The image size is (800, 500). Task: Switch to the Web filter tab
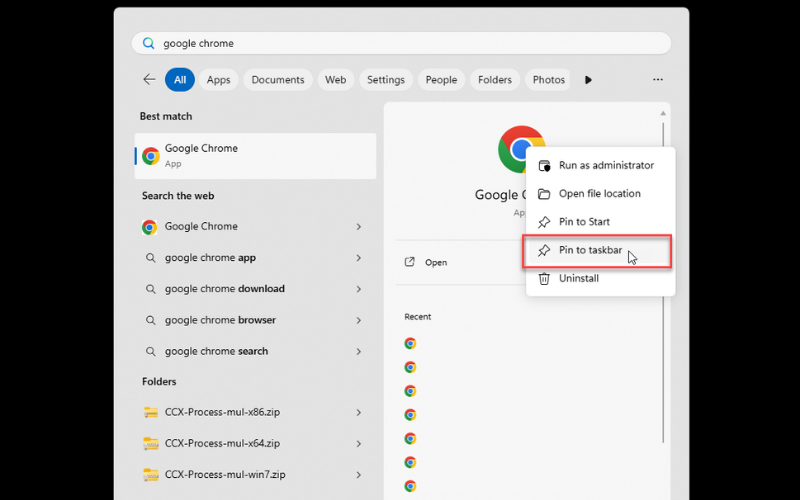pyautogui.click(x=335, y=80)
